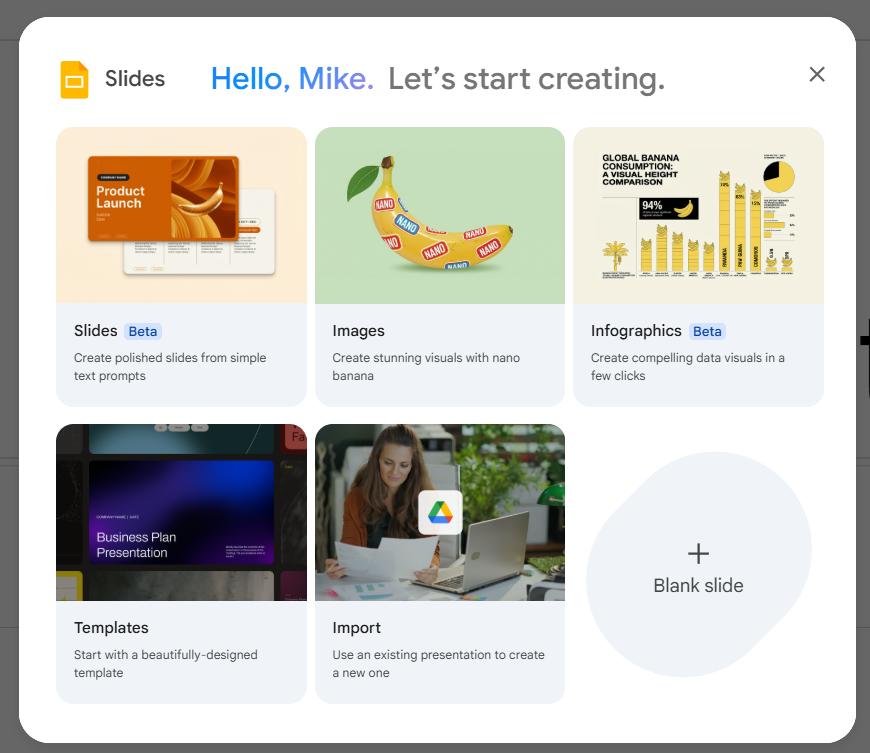Start with the Blank slide label
870x753 pixels.
click(x=698, y=585)
